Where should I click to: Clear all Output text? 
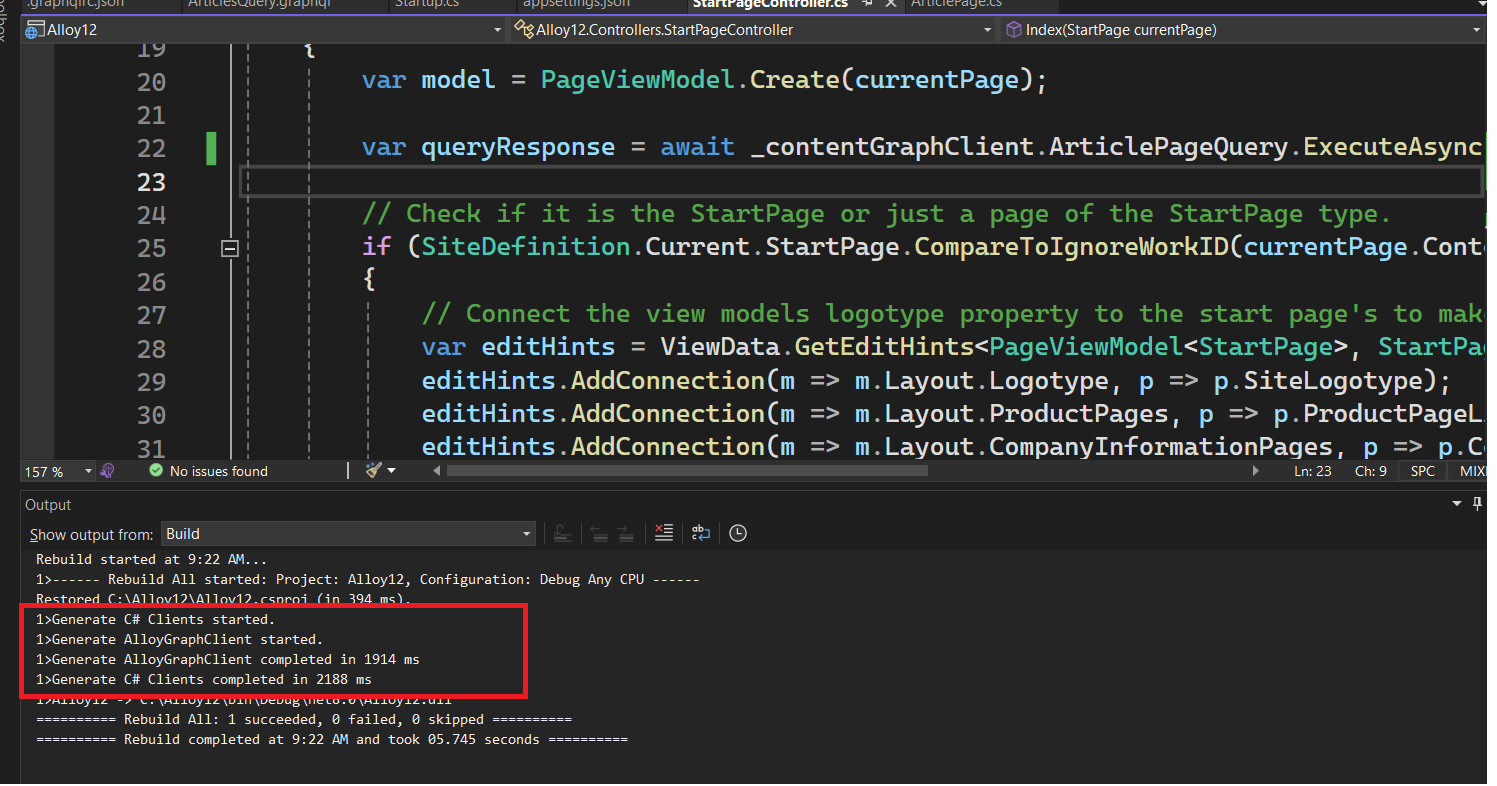tap(663, 534)
